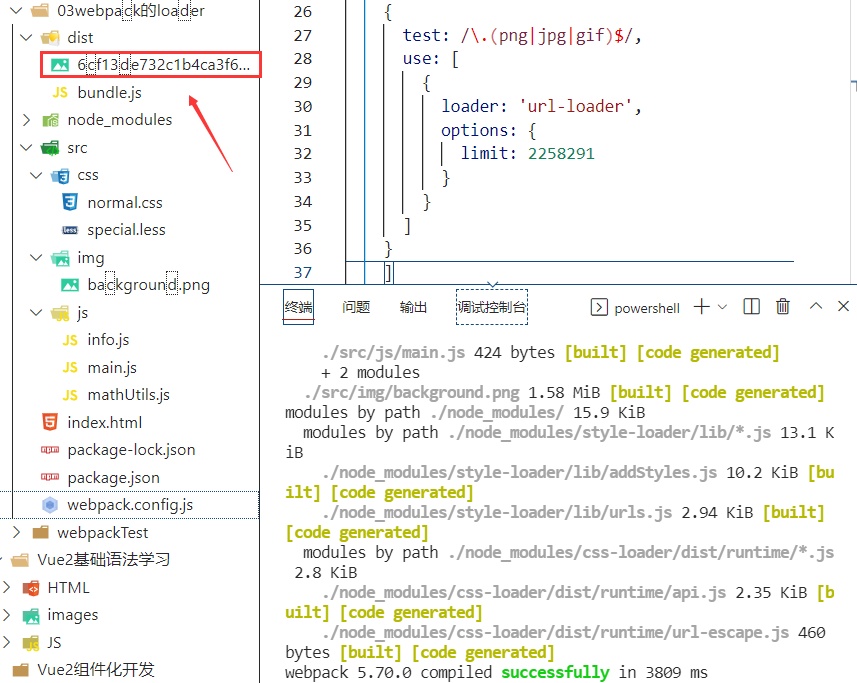Maximize panel with the up chevron
The height and width of the screenshot is (683, 857).
pyautogui.click(x=815, y=306)
